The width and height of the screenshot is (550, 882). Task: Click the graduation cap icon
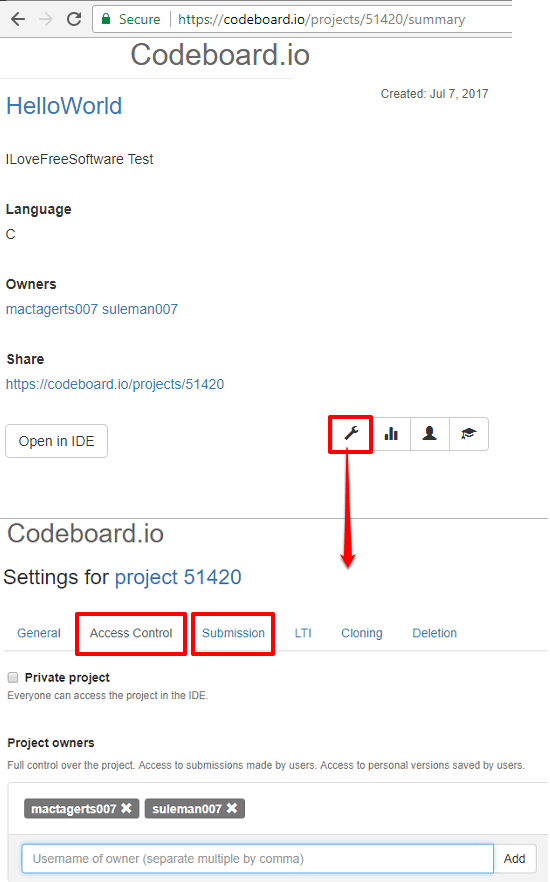468,434
